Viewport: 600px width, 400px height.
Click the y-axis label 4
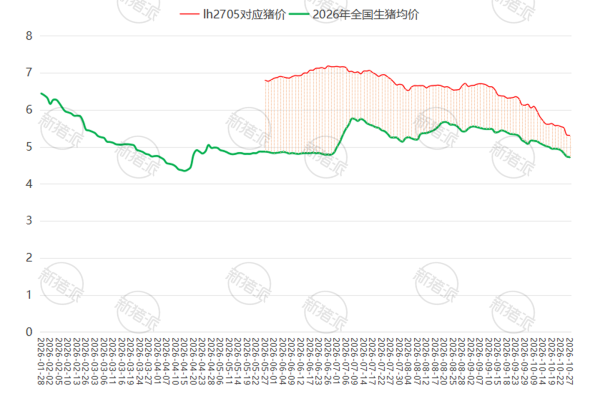click(29, 184)
